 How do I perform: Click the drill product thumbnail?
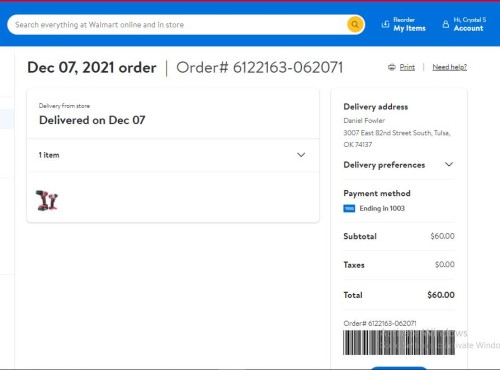click(x=47, y=200)
